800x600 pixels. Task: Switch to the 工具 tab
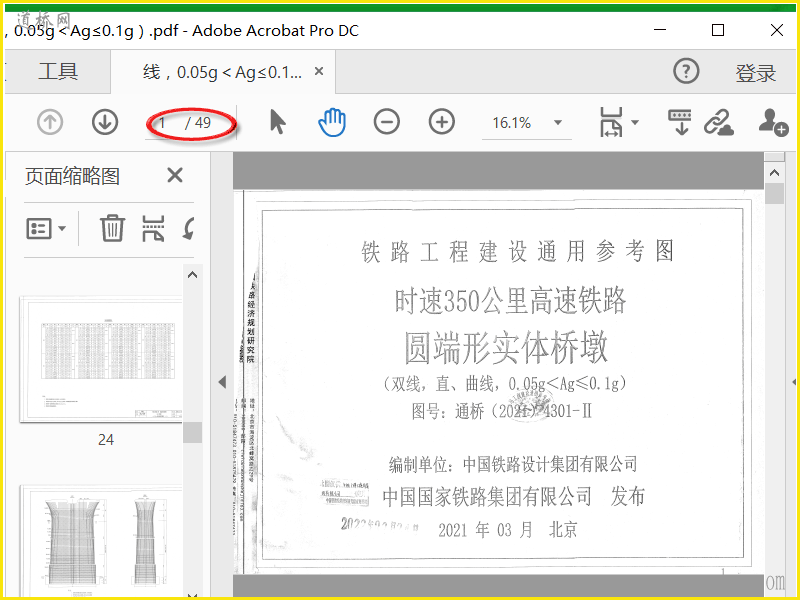click(58, 71)
